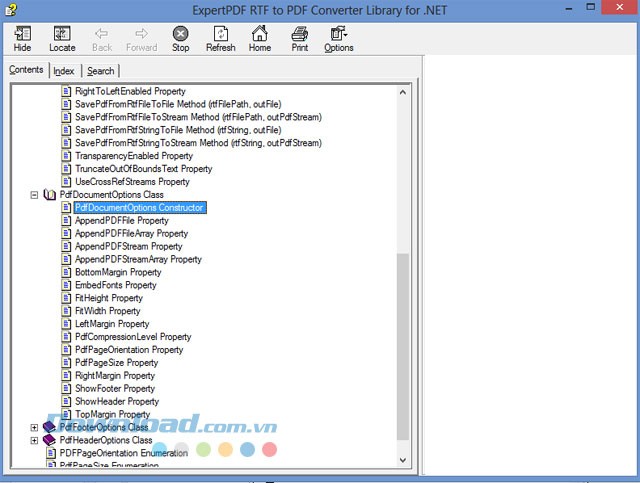
Task: Click the Hide toolbar icon
Action: tap(22, 33)
